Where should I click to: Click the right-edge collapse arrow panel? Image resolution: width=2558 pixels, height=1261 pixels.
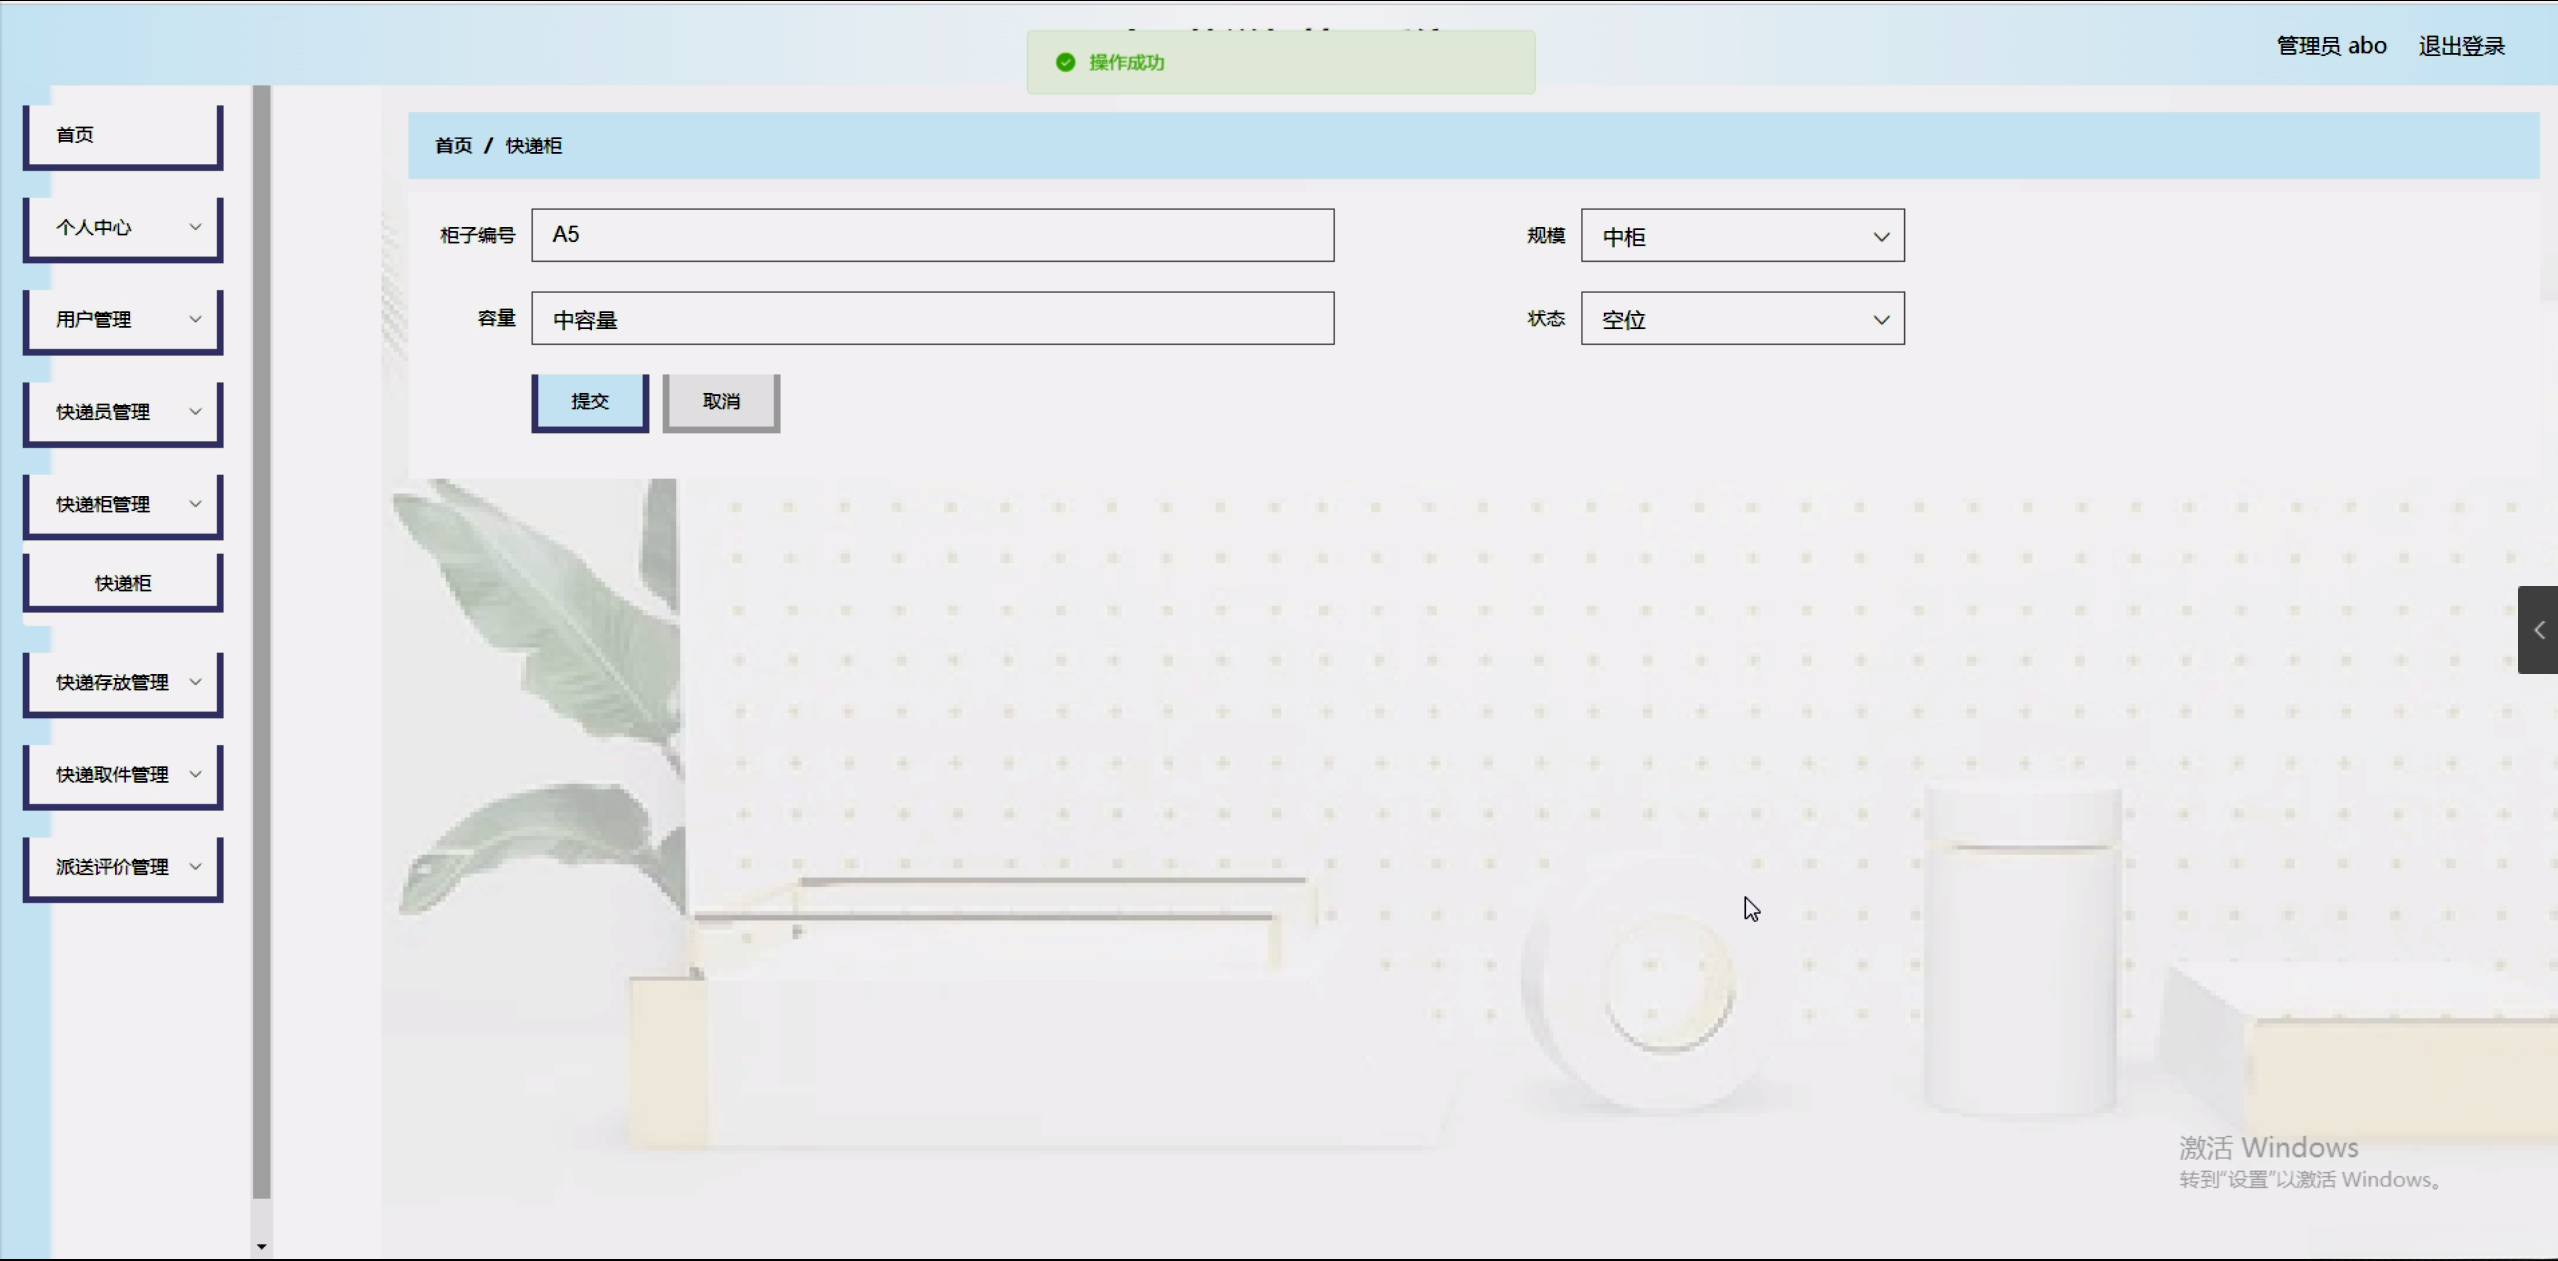pos(2538,630)
